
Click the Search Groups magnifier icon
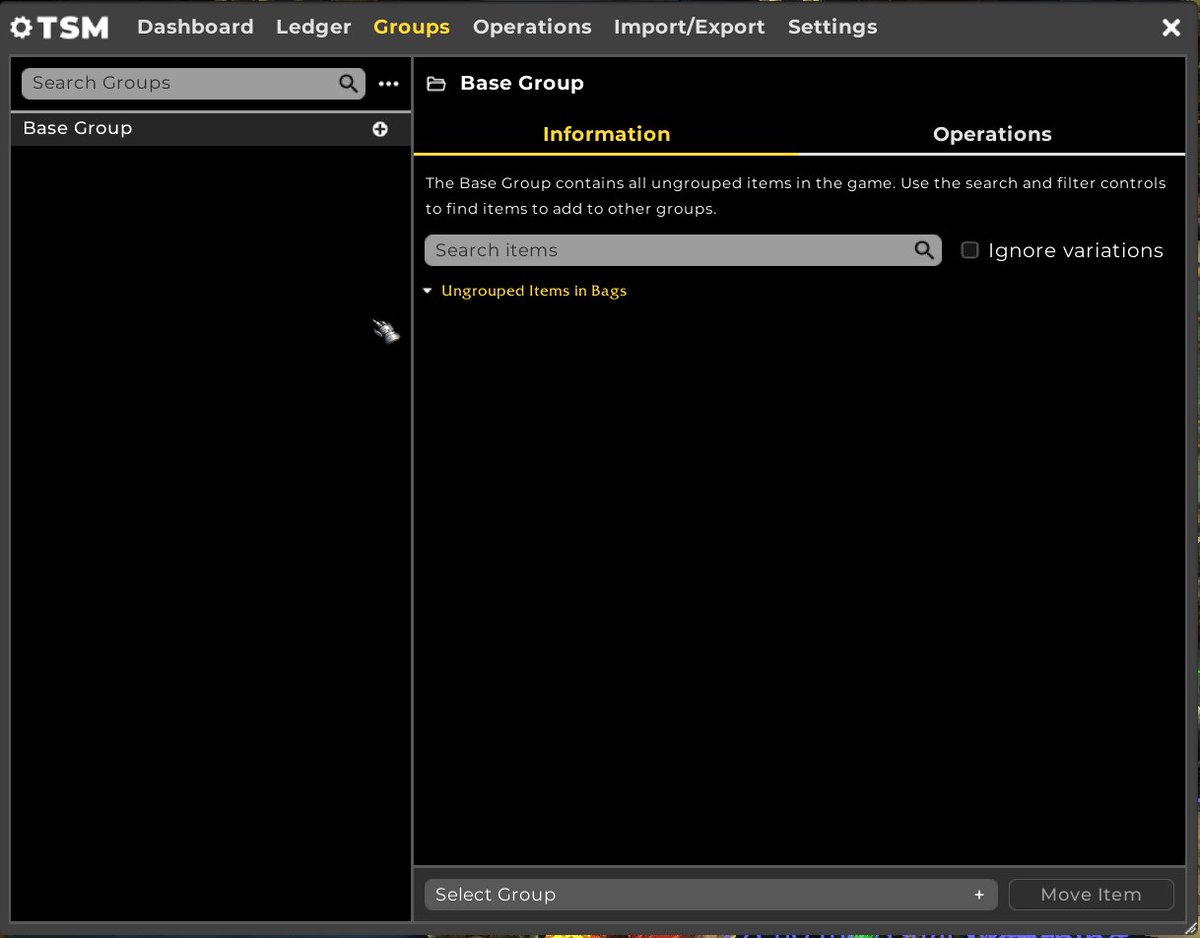pos(348,83)
